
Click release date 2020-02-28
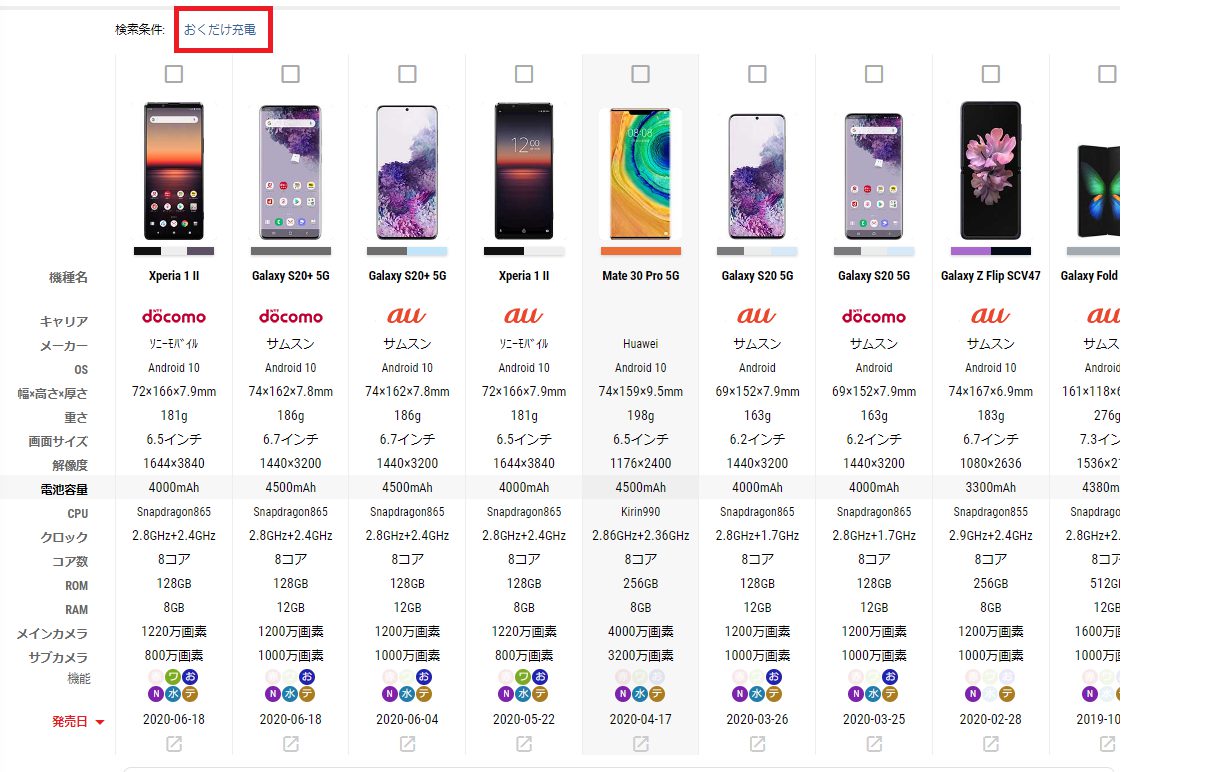[991, 720]
